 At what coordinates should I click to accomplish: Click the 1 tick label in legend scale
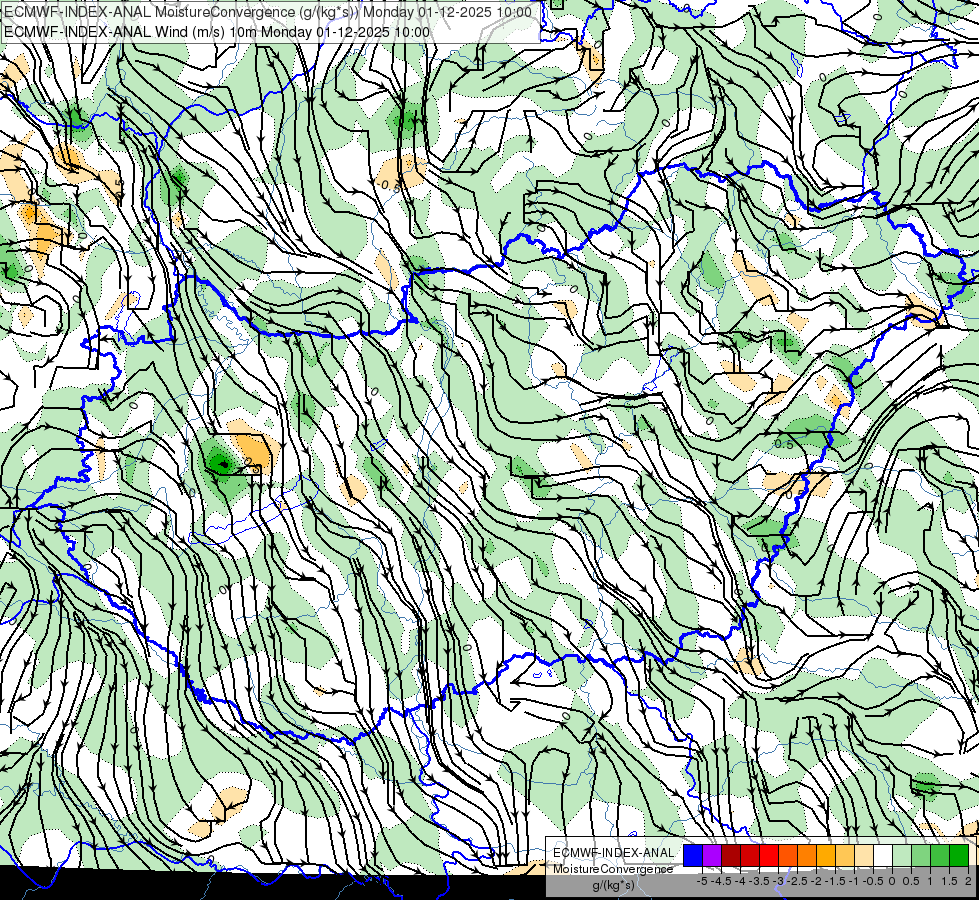pyautogui.click(x=930, y=881)
